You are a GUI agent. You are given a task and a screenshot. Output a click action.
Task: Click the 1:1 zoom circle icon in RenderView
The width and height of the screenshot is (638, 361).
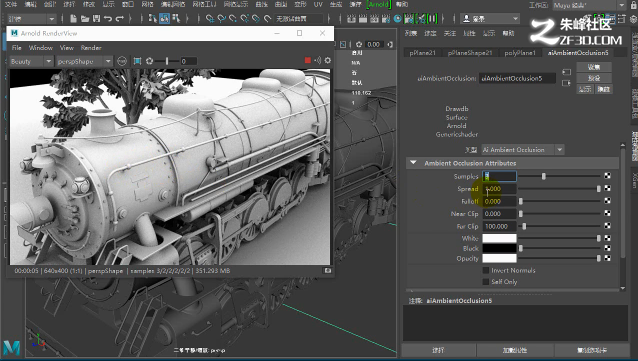(x=122, y=61)
